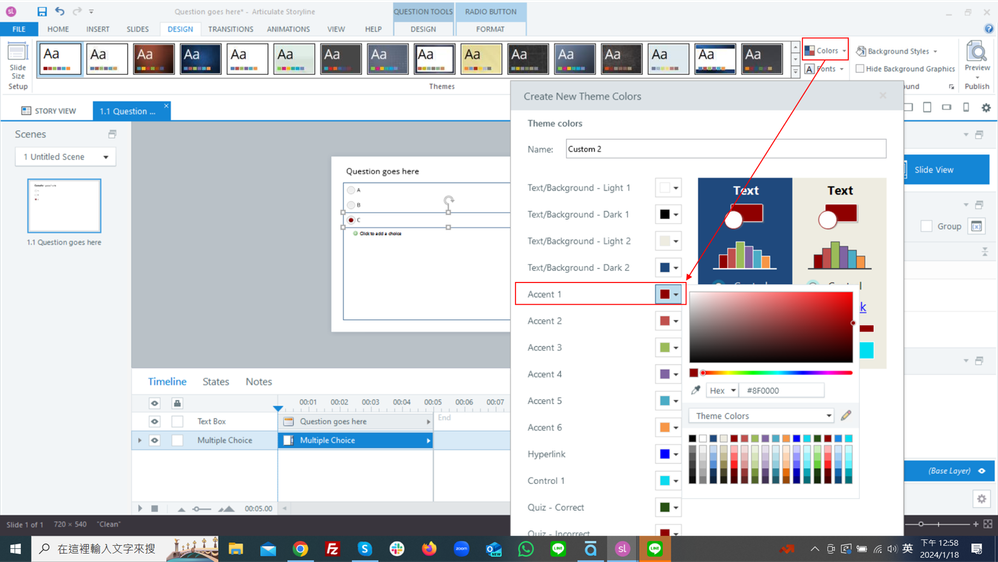Open the States tab in timeline panel

pos(215,382)
